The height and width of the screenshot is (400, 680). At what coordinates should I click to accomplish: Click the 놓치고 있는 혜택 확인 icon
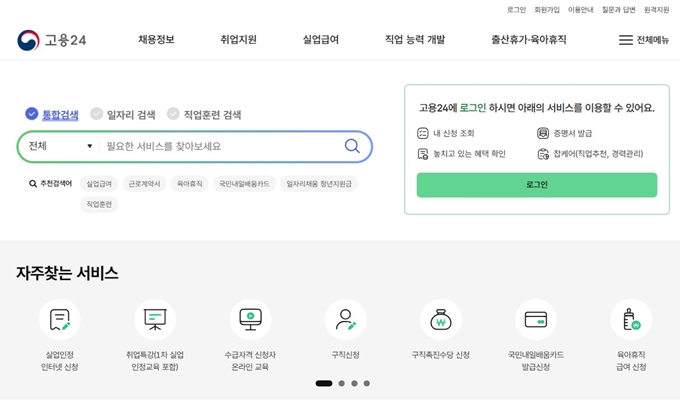[422, 154]
